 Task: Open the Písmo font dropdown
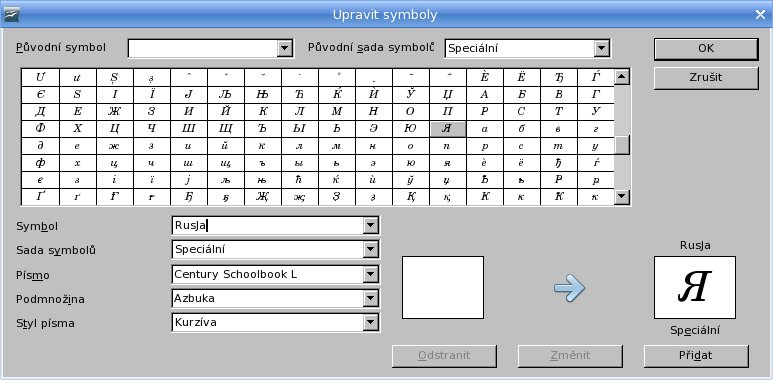pyautogui.click(x=370, y=275)
